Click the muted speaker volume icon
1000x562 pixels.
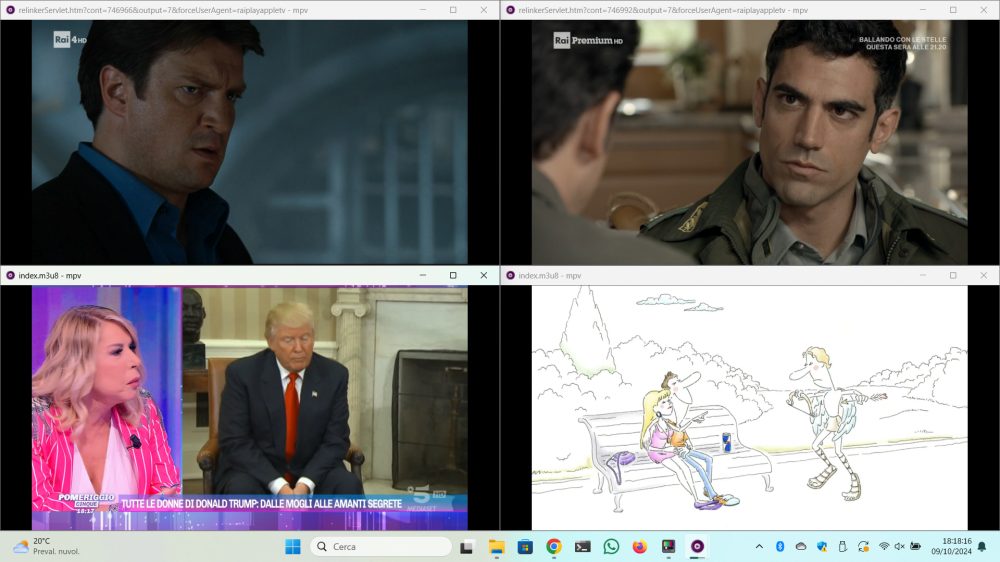point(899,547)
